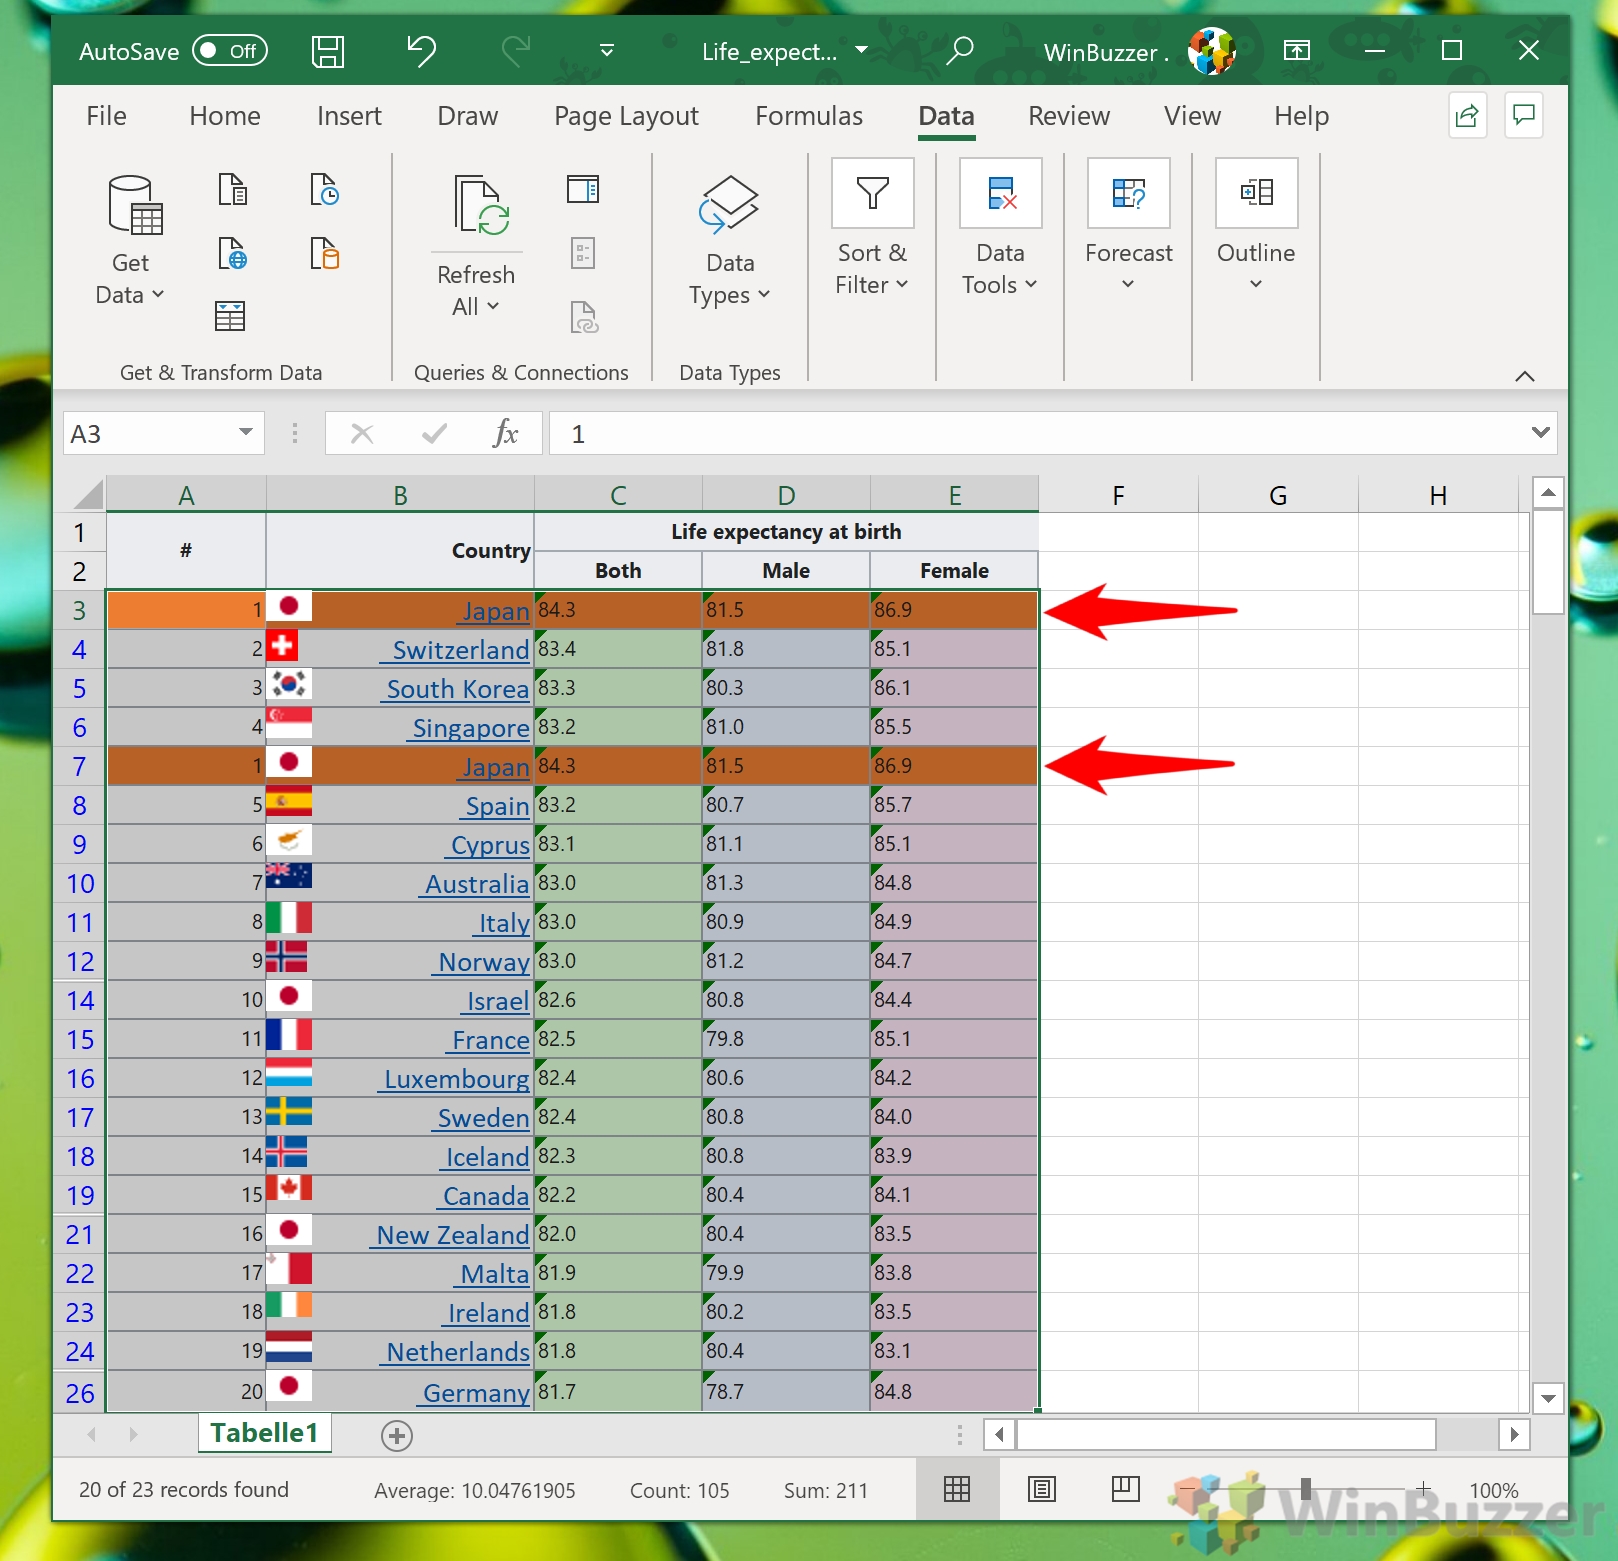Click the insert function fx icon
This screenshot has width=1618, height=1561.
click(505, 434)
